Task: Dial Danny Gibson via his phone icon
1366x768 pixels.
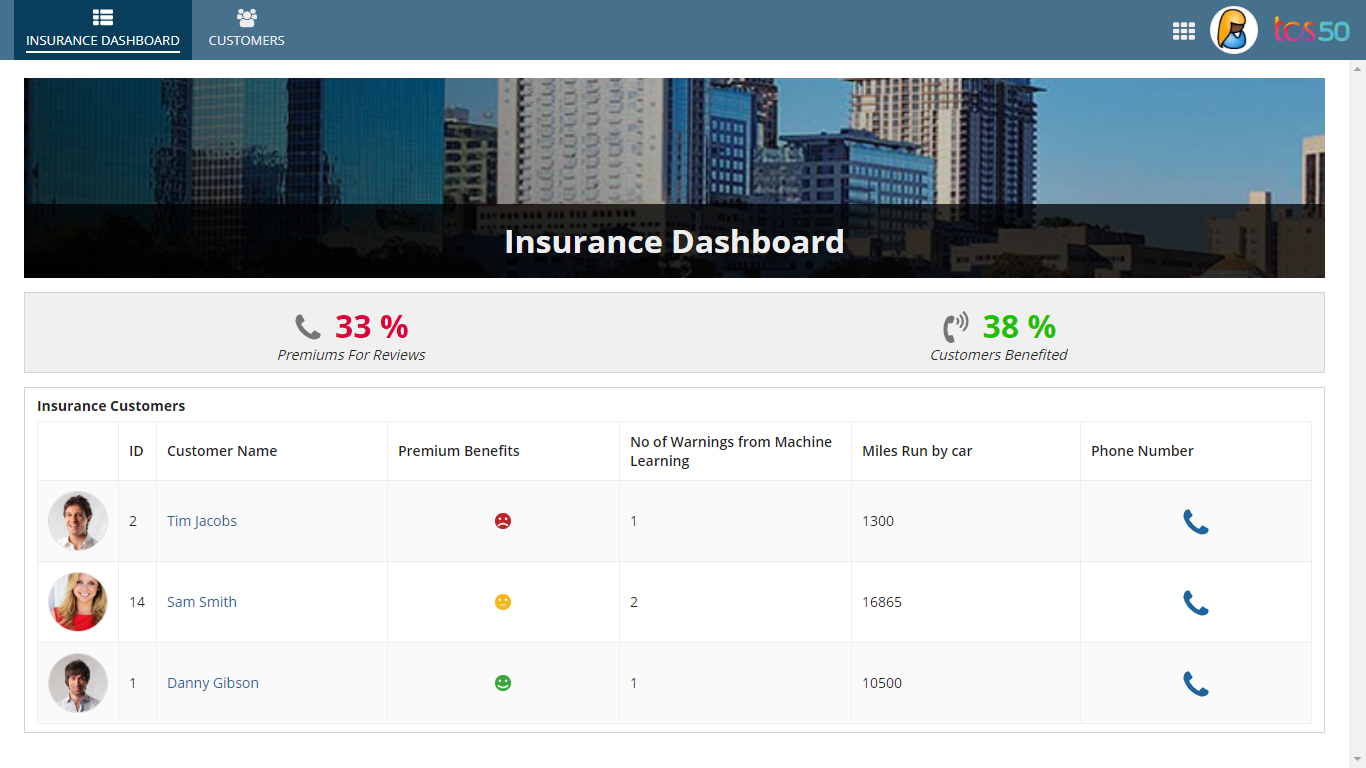Action: click(1195, 683)
